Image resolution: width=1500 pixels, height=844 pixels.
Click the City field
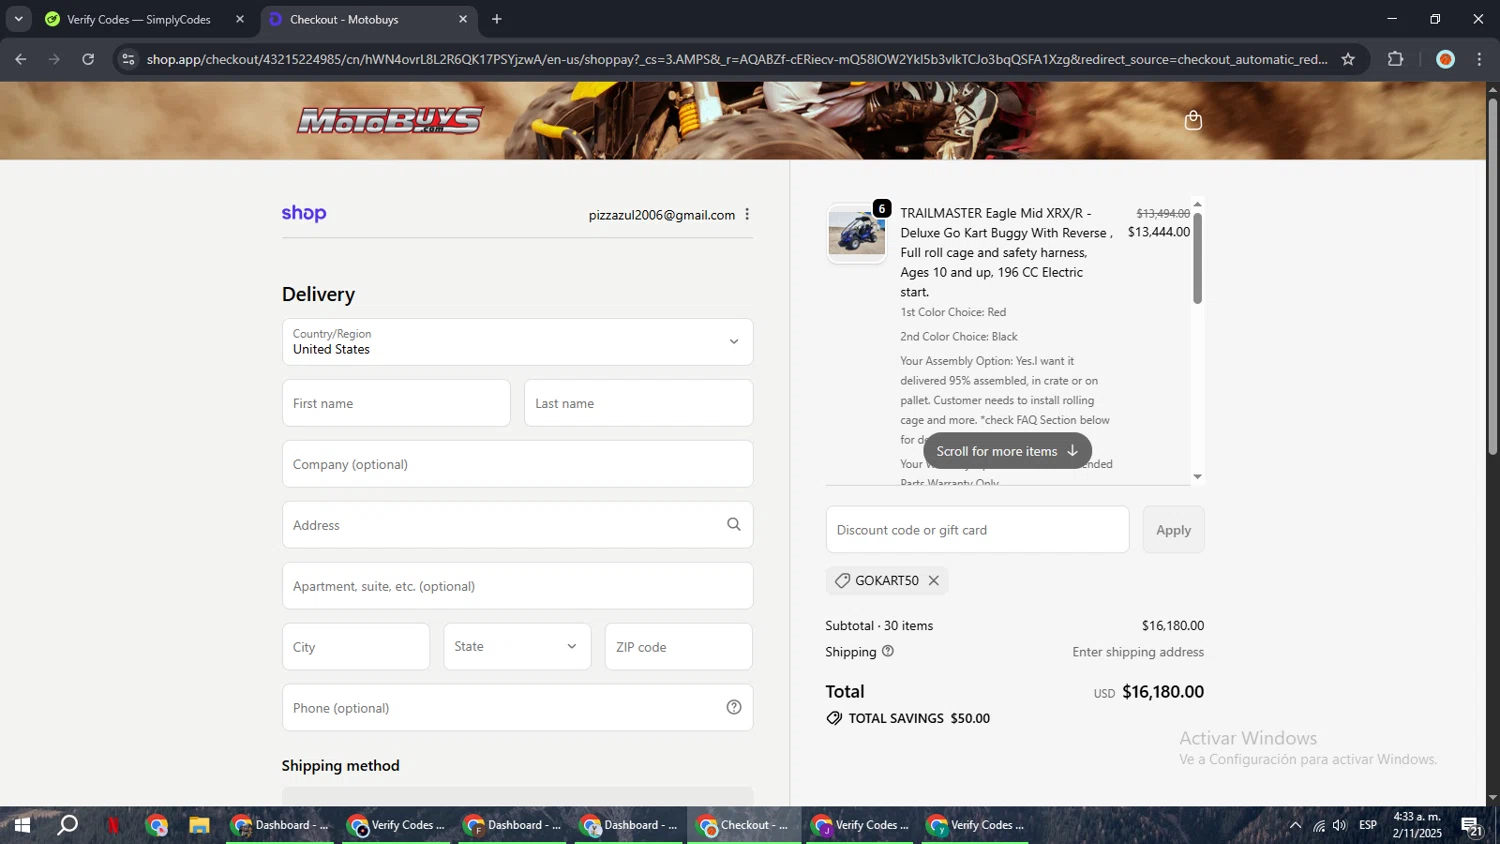356,647
